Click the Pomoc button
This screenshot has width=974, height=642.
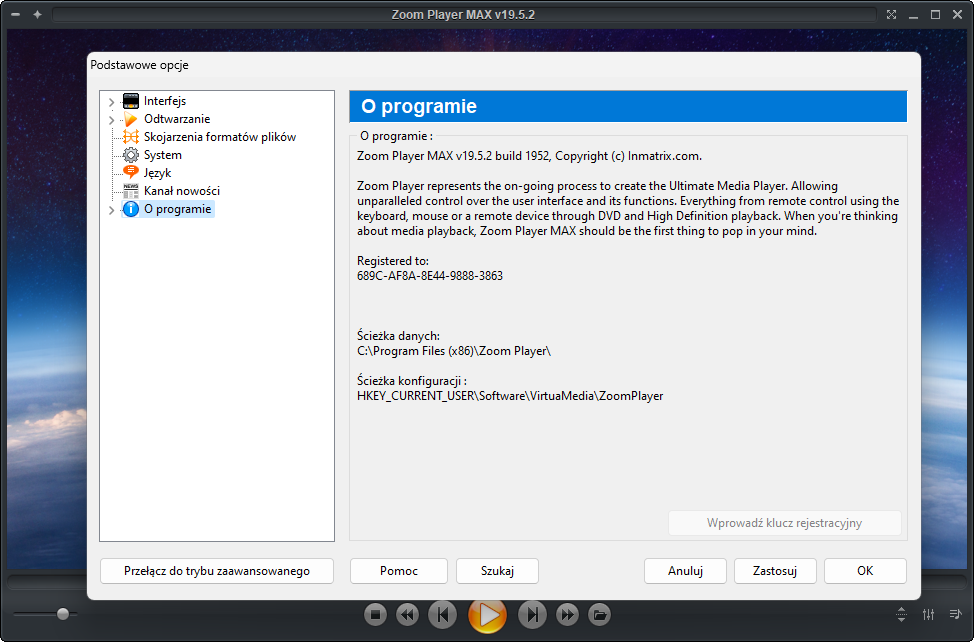click(x=399, y=571)
